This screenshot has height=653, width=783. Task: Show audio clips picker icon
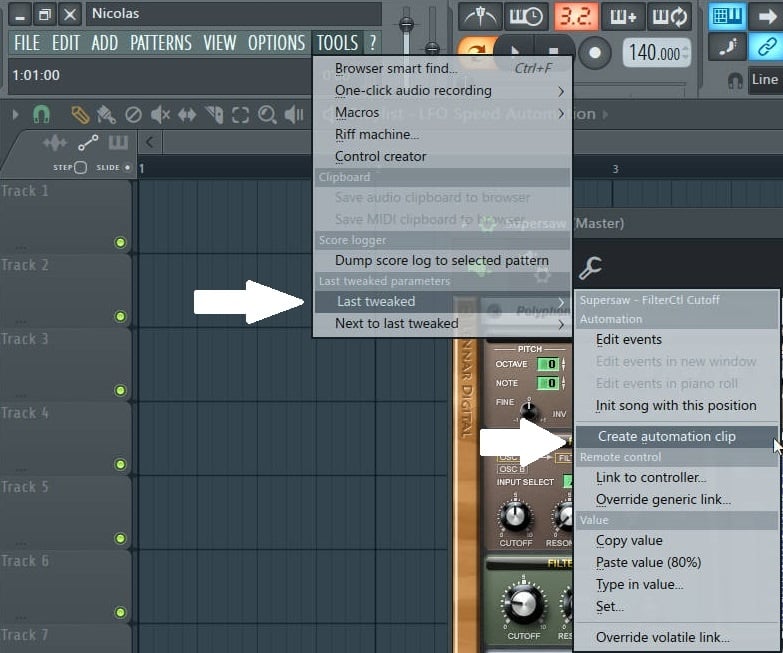[55, 143]
